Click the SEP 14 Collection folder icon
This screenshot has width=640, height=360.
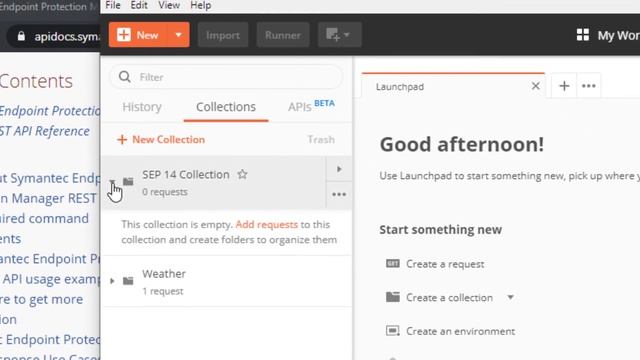[x=128, y=181]
